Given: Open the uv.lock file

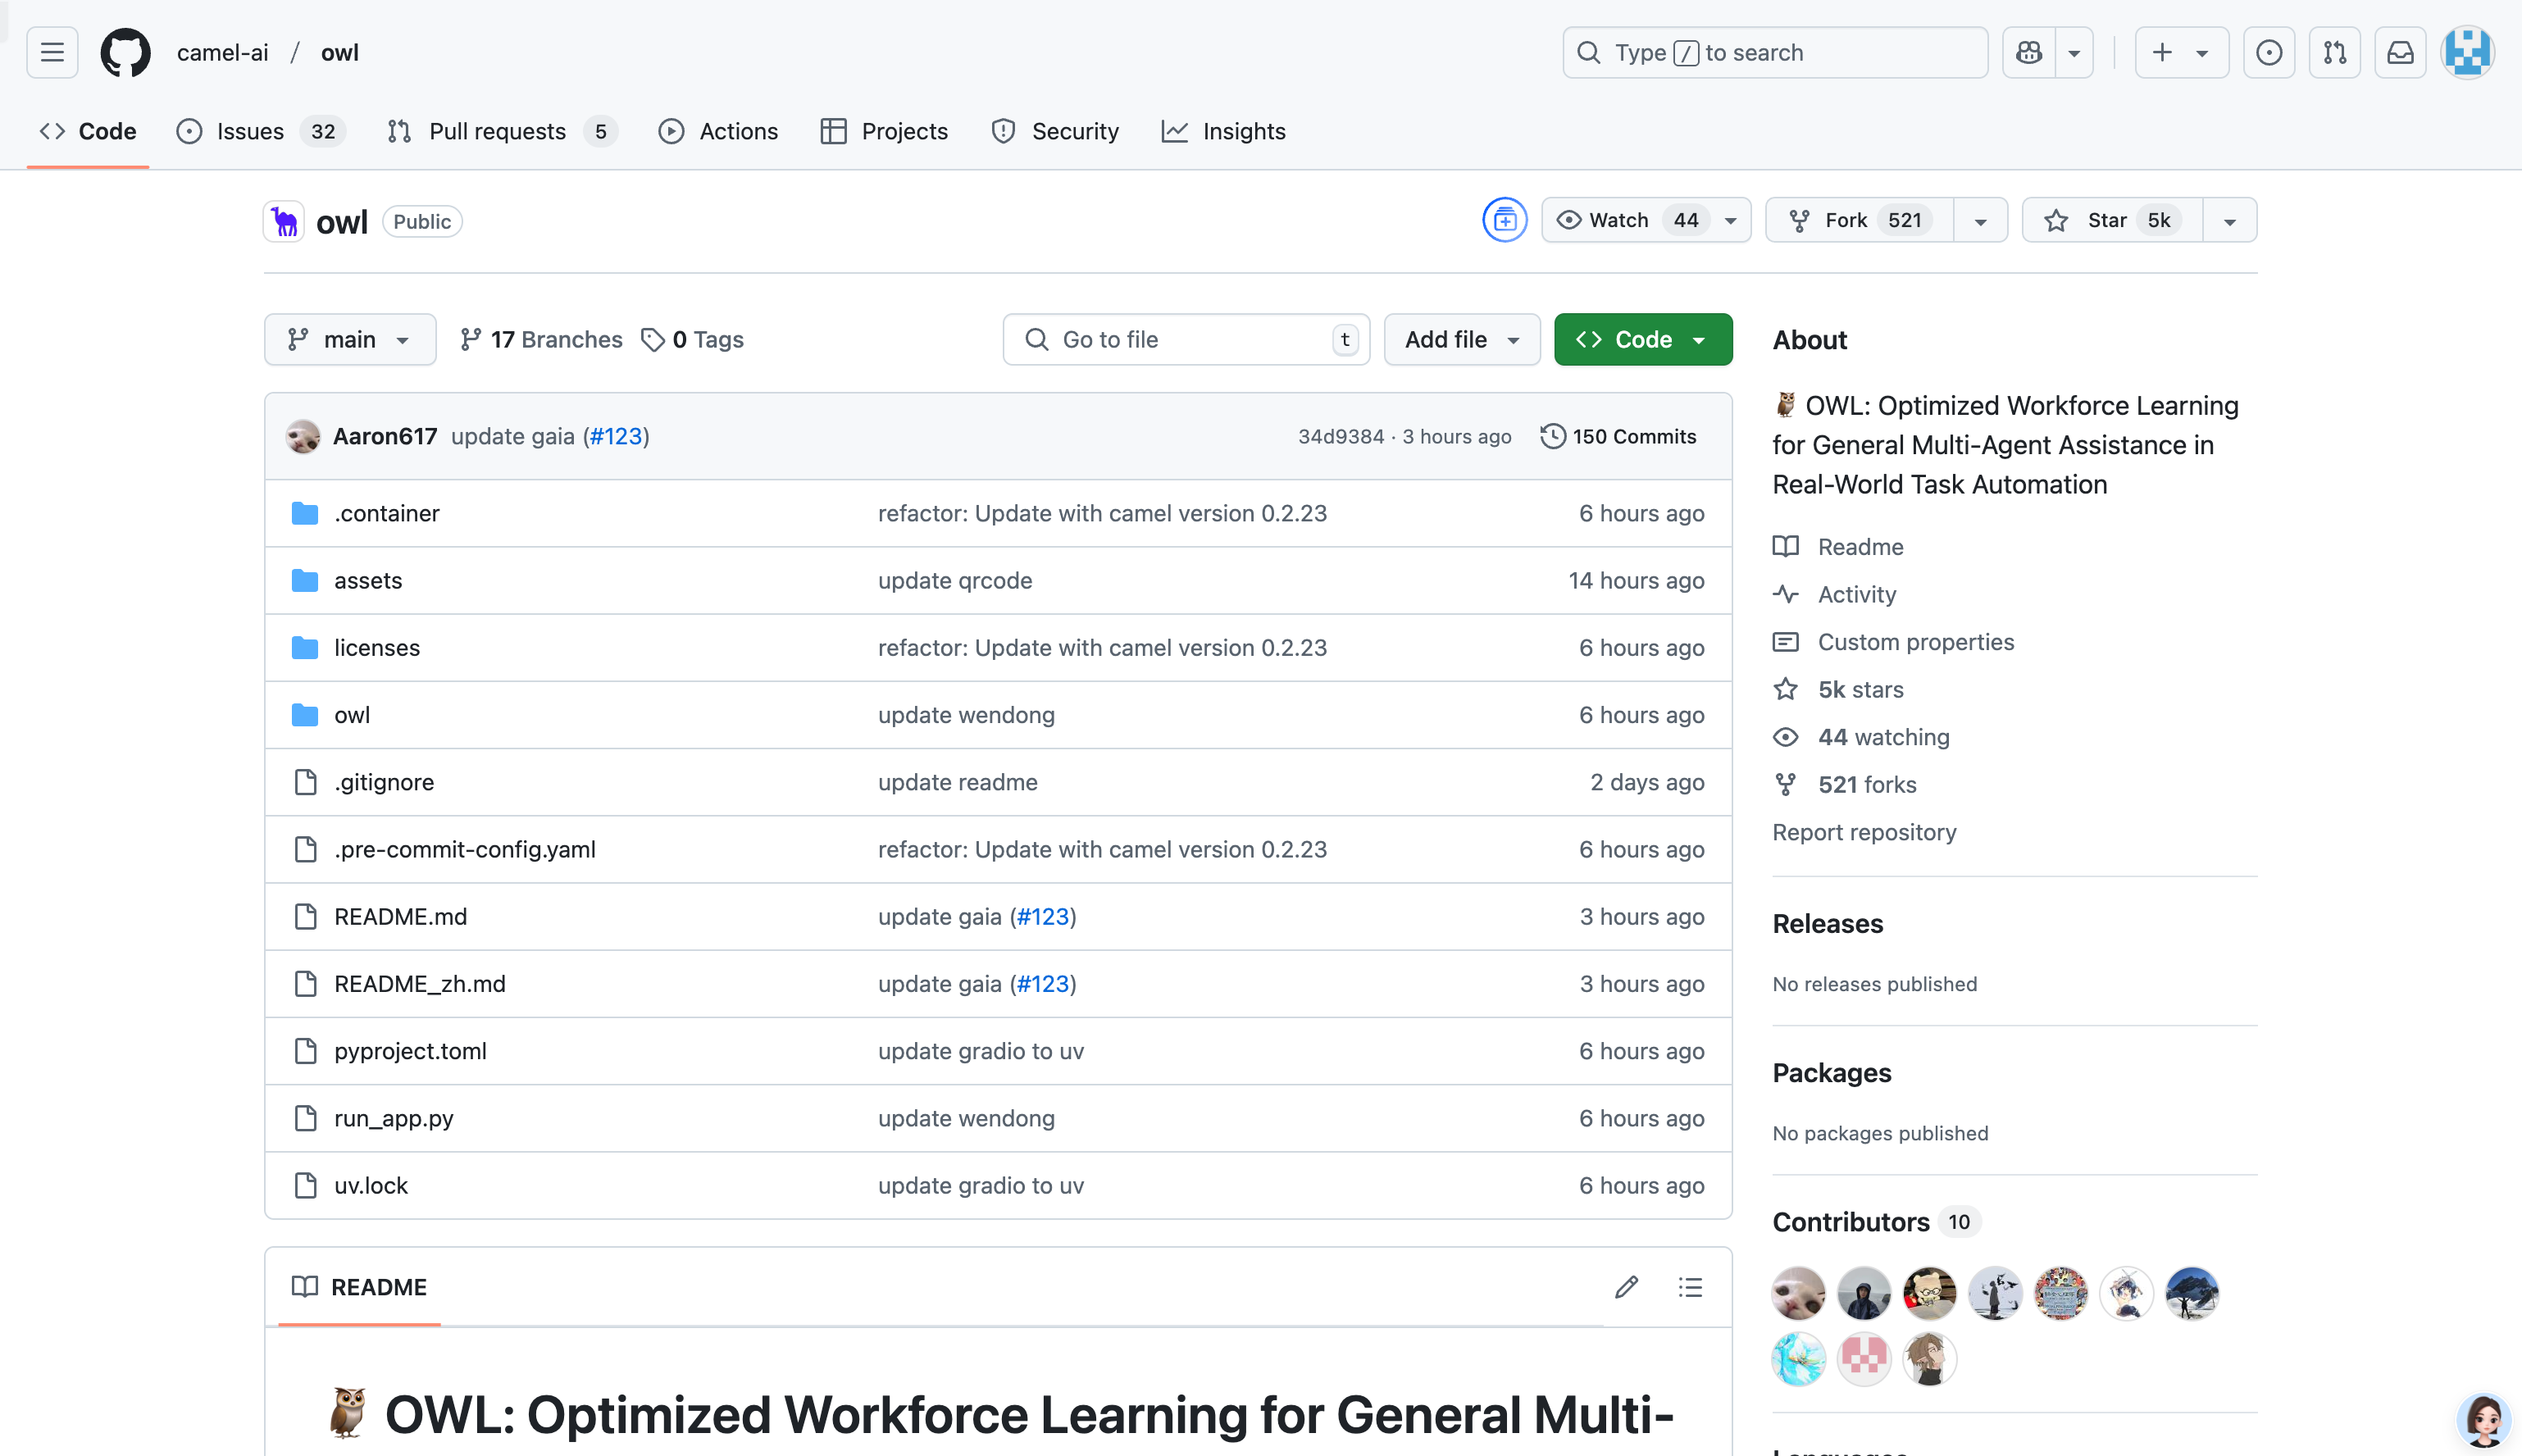Looking at the screenshot, I should click(371, 1185).
